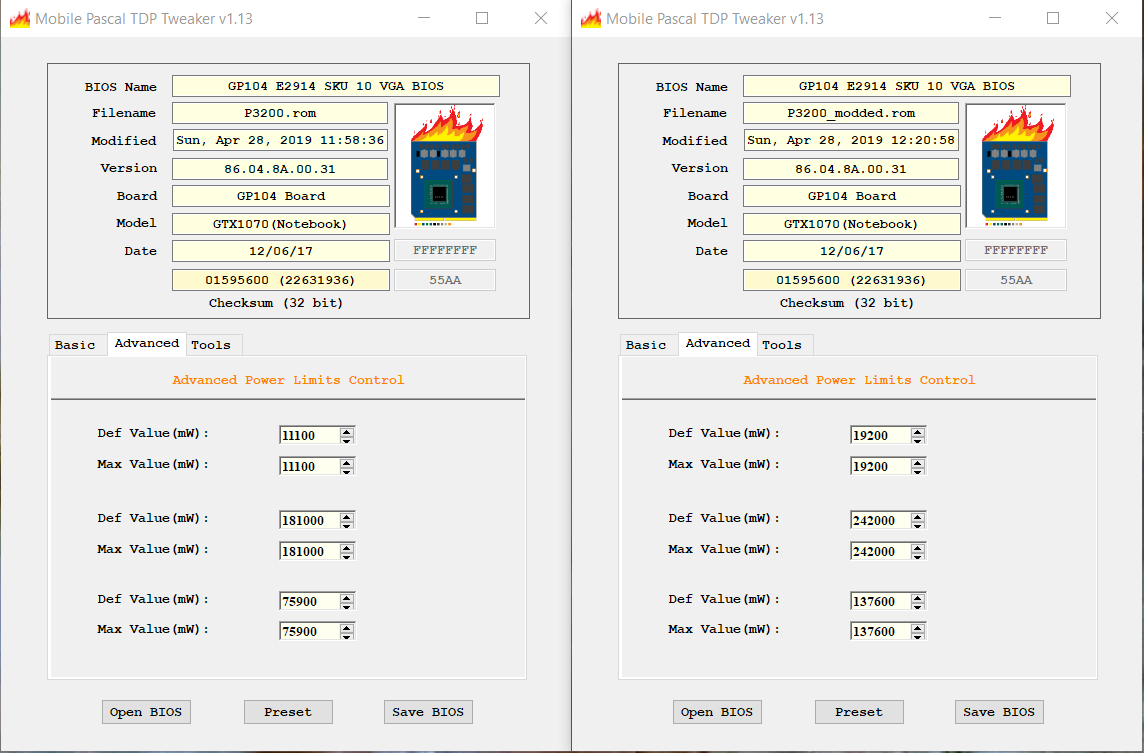Click the FFFFFFFF box in the P3200_modded.rom window
This screenshot has width=1144, height=753.
point(1016,250)
